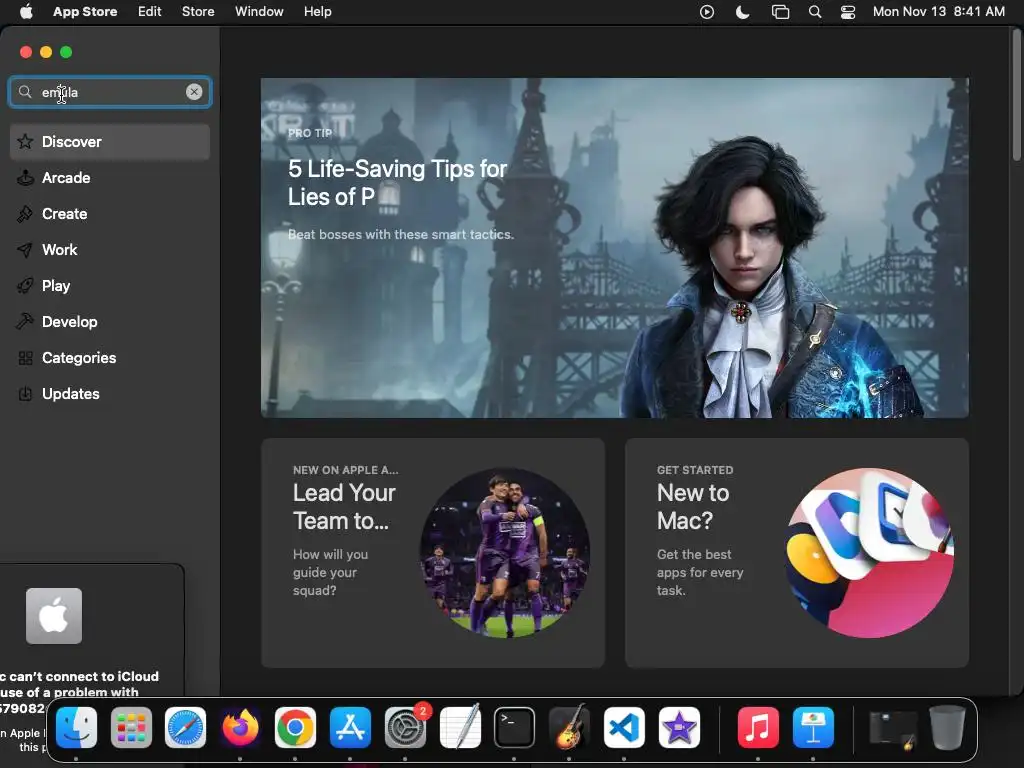Launch Firefox from the Dock
This screenshot has width=1024, height=768.
240,728
